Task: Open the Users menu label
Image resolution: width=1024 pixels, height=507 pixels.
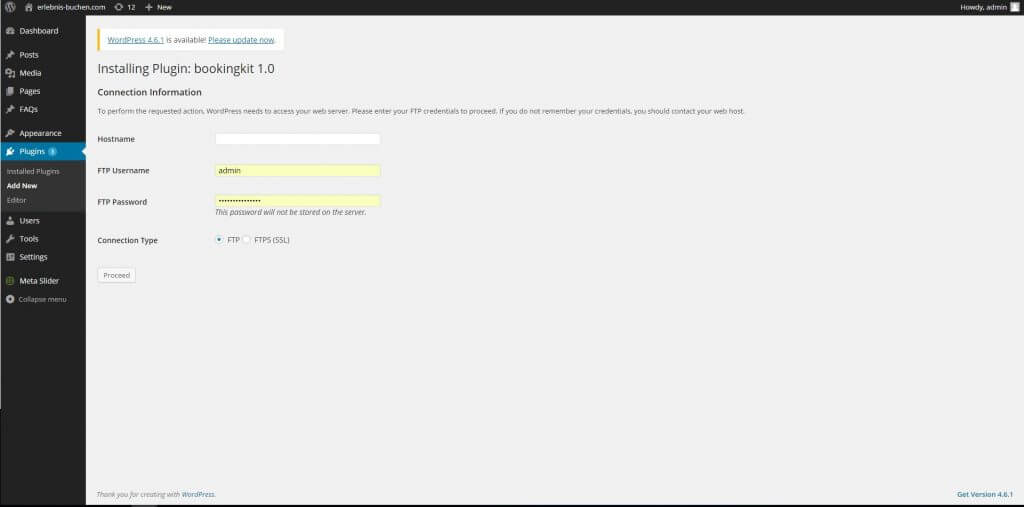Action: click(29, 221)
